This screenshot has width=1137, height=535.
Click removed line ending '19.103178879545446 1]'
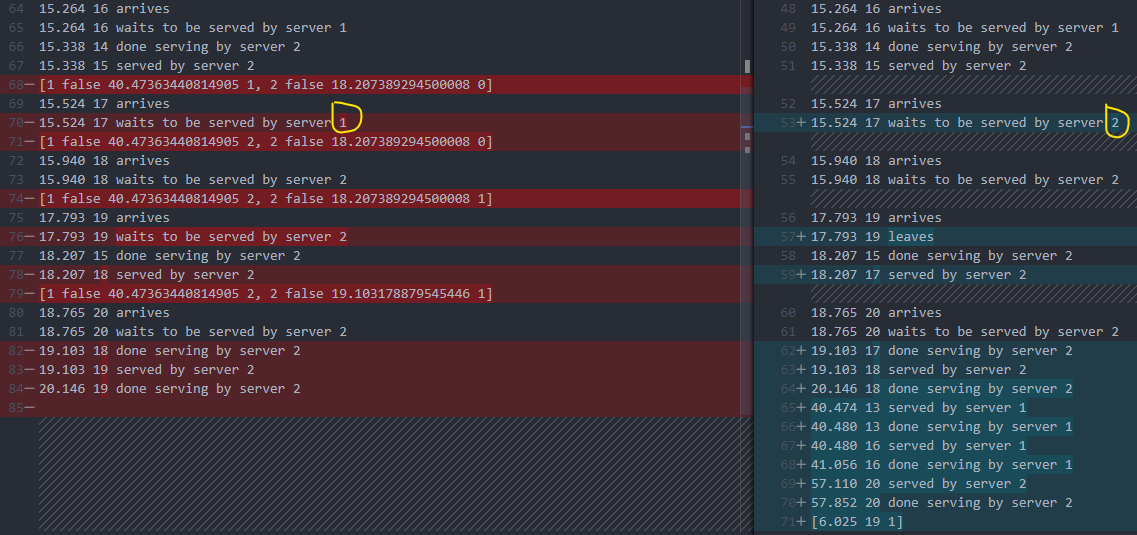[x=265, y=294]
